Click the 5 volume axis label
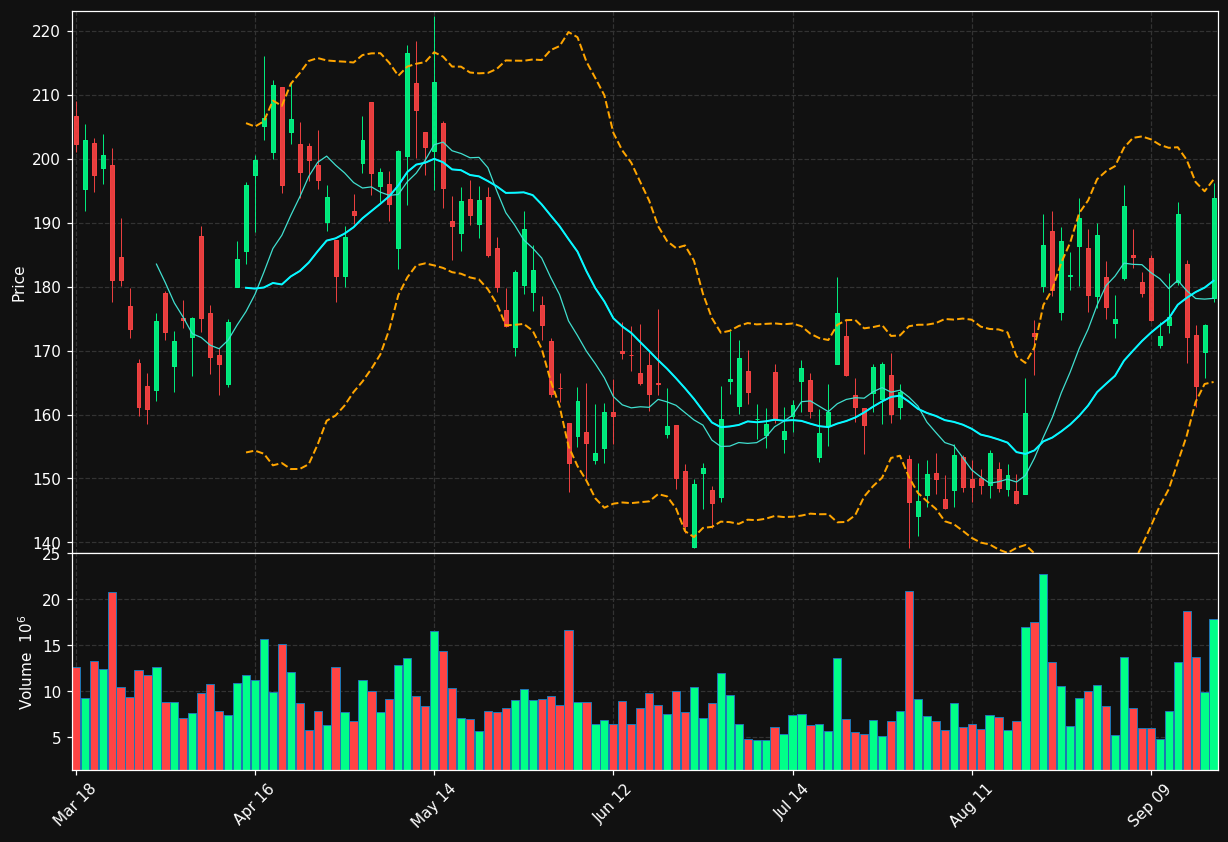Image resolution: width=1228 pixels, height=842 pixels. 56,738
